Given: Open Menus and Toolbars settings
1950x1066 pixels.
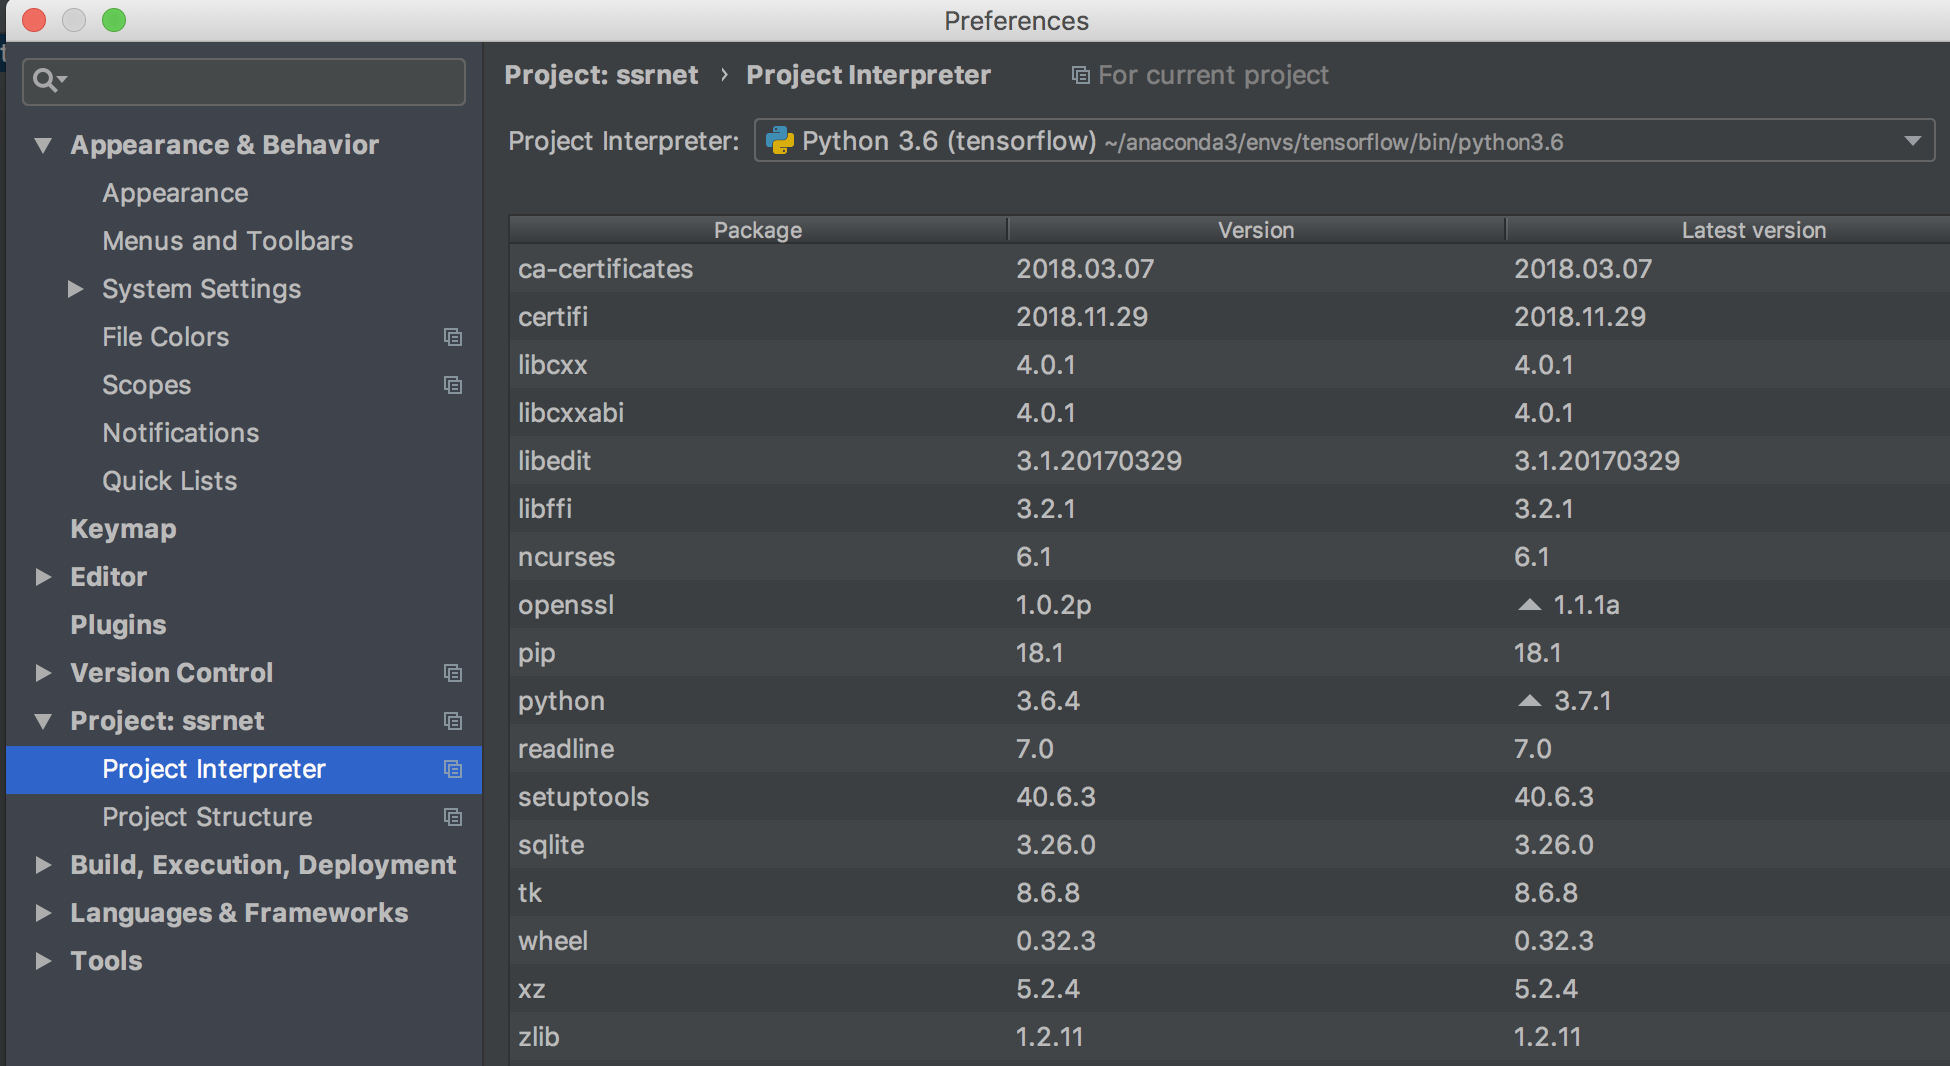Looking at the screenshot, I should [227, 241].
